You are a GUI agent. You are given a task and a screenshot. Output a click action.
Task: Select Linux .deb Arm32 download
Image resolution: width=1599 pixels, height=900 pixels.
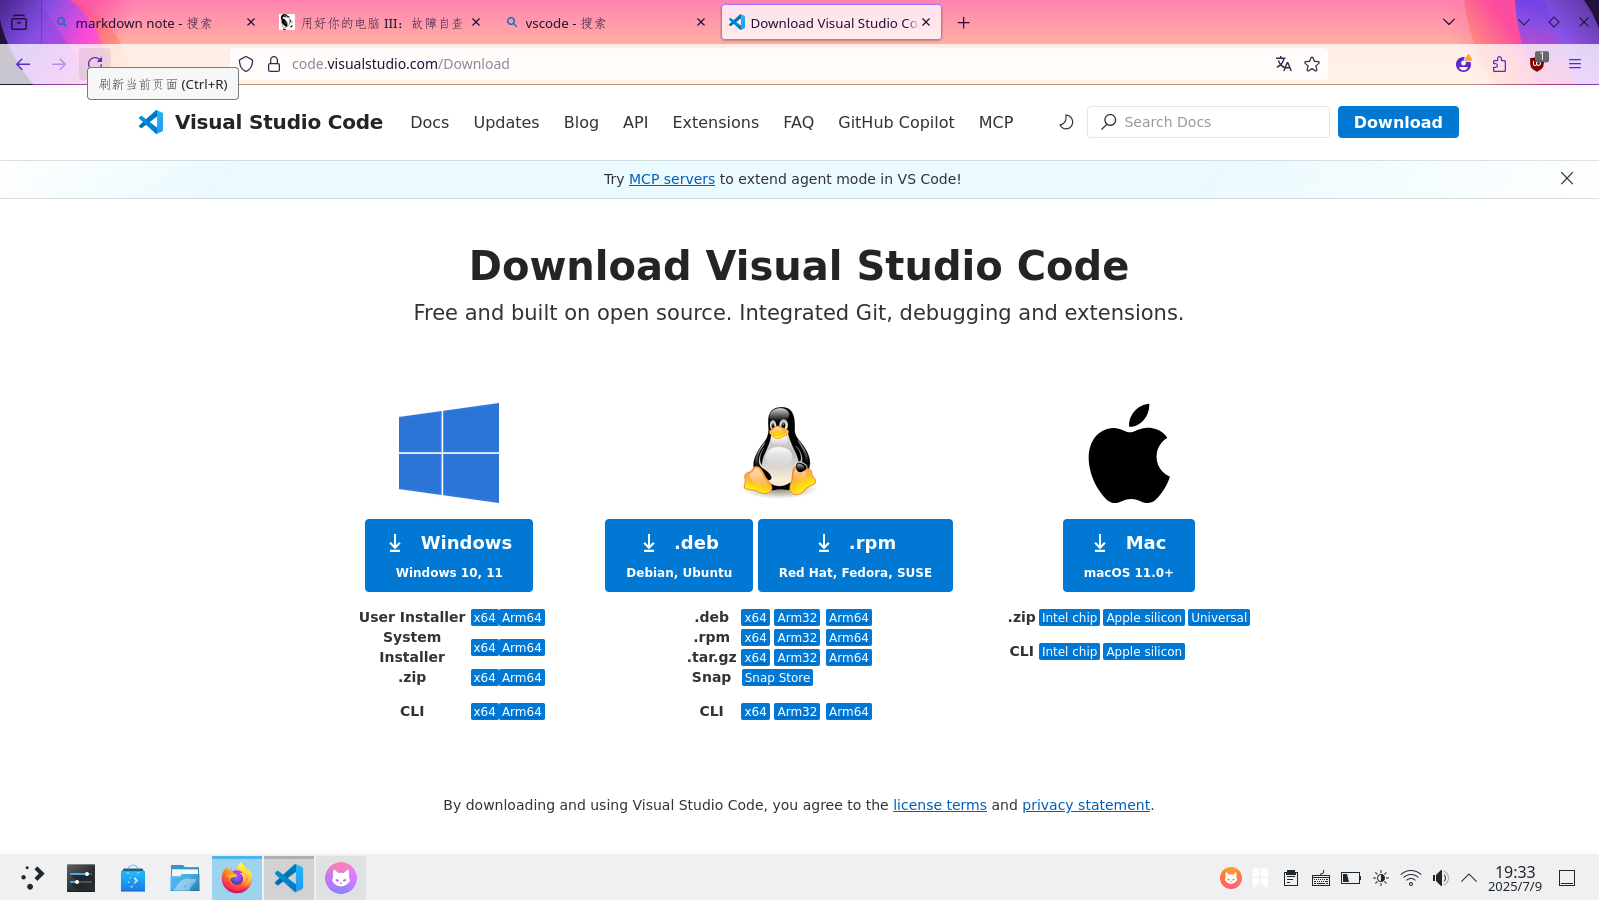pos(797,618)
